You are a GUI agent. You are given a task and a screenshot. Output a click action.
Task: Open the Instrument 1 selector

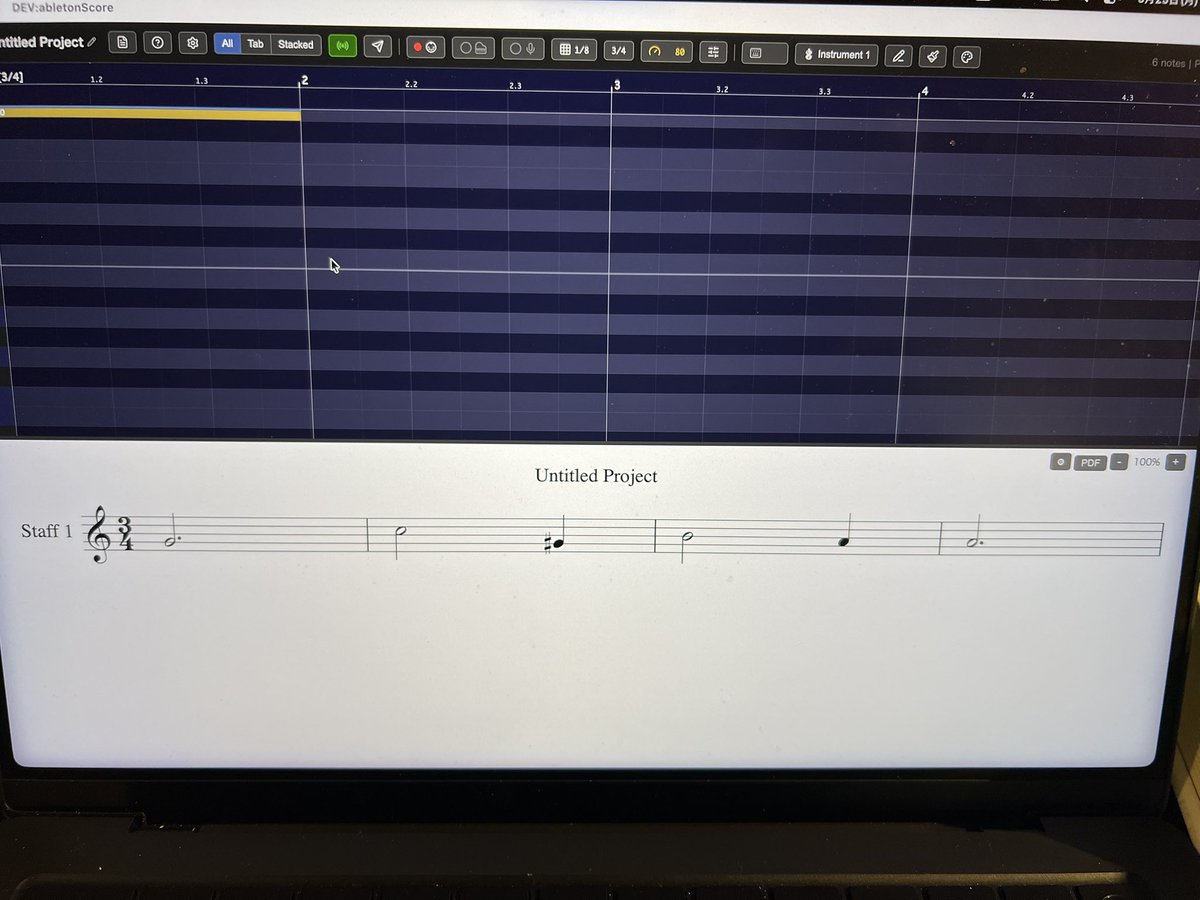(x=836, y=54)
